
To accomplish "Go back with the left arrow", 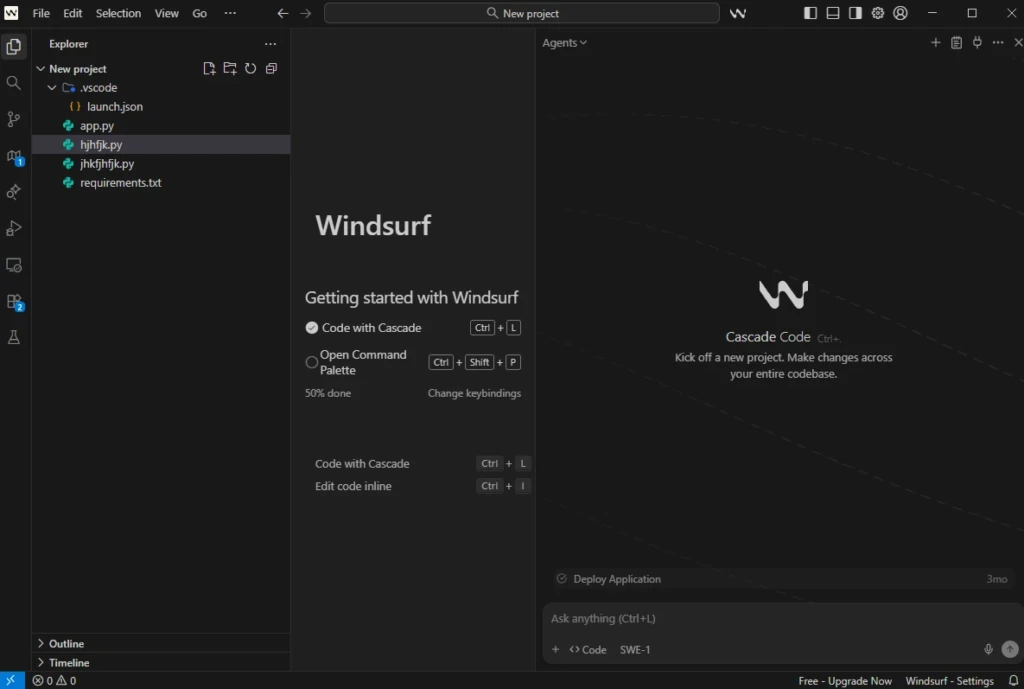I will pos(283,13).
